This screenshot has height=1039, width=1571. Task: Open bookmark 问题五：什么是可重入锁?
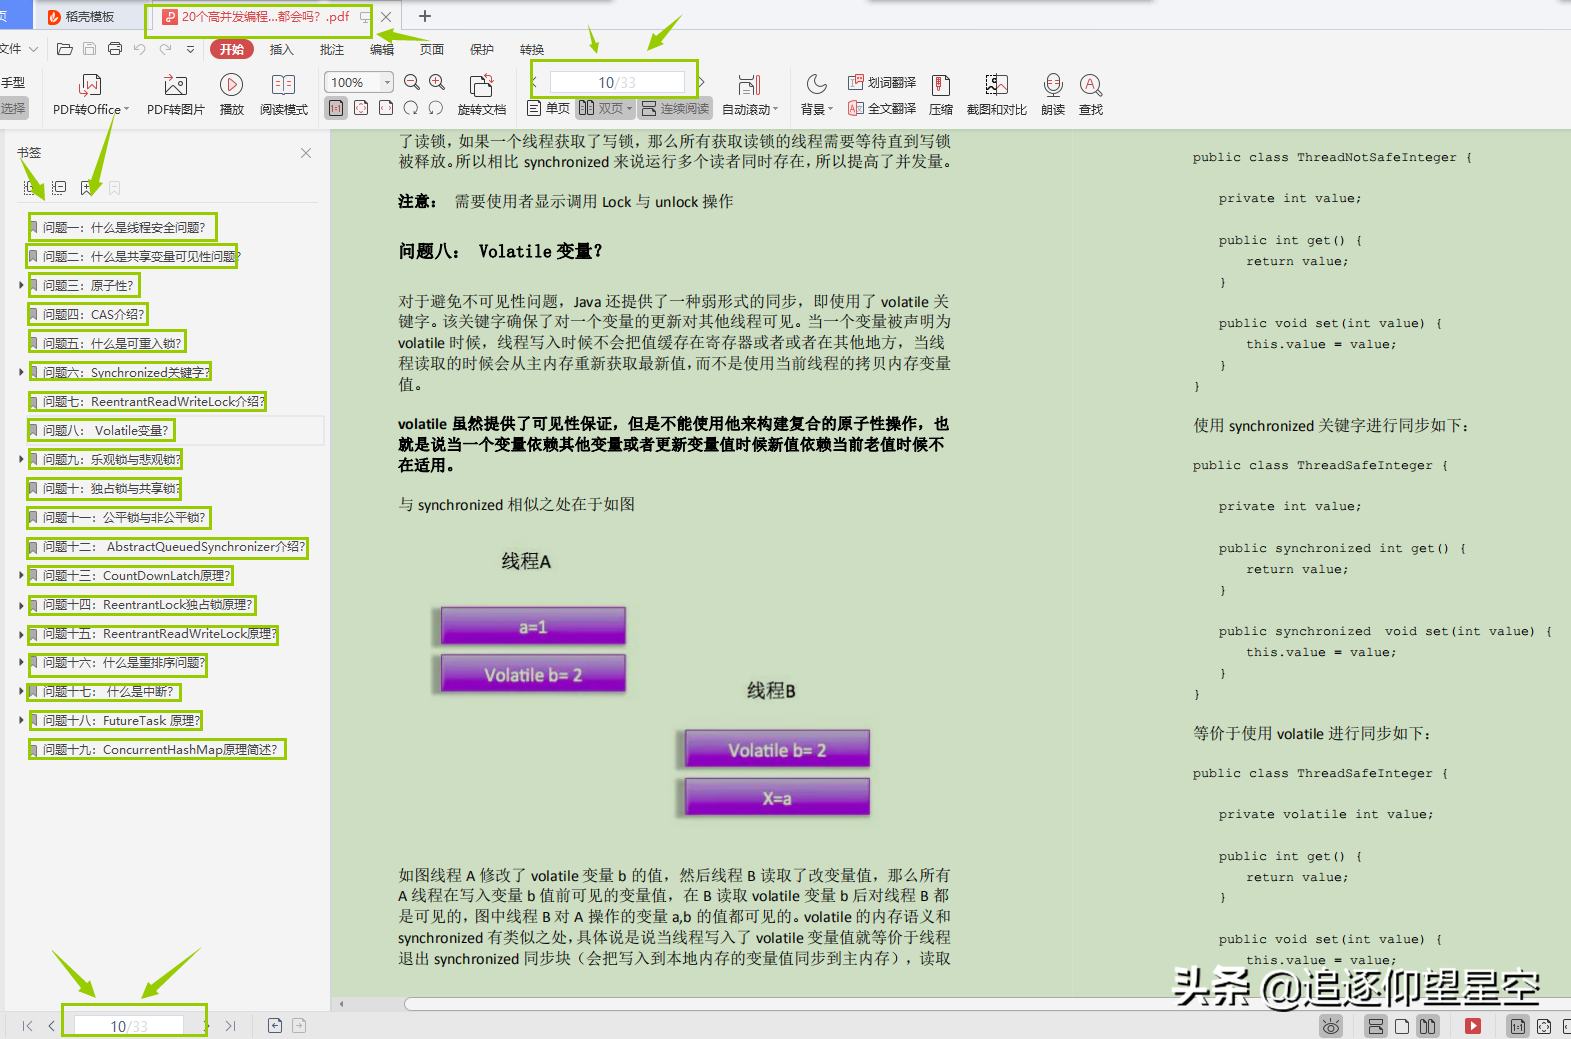tap(111, 343)
